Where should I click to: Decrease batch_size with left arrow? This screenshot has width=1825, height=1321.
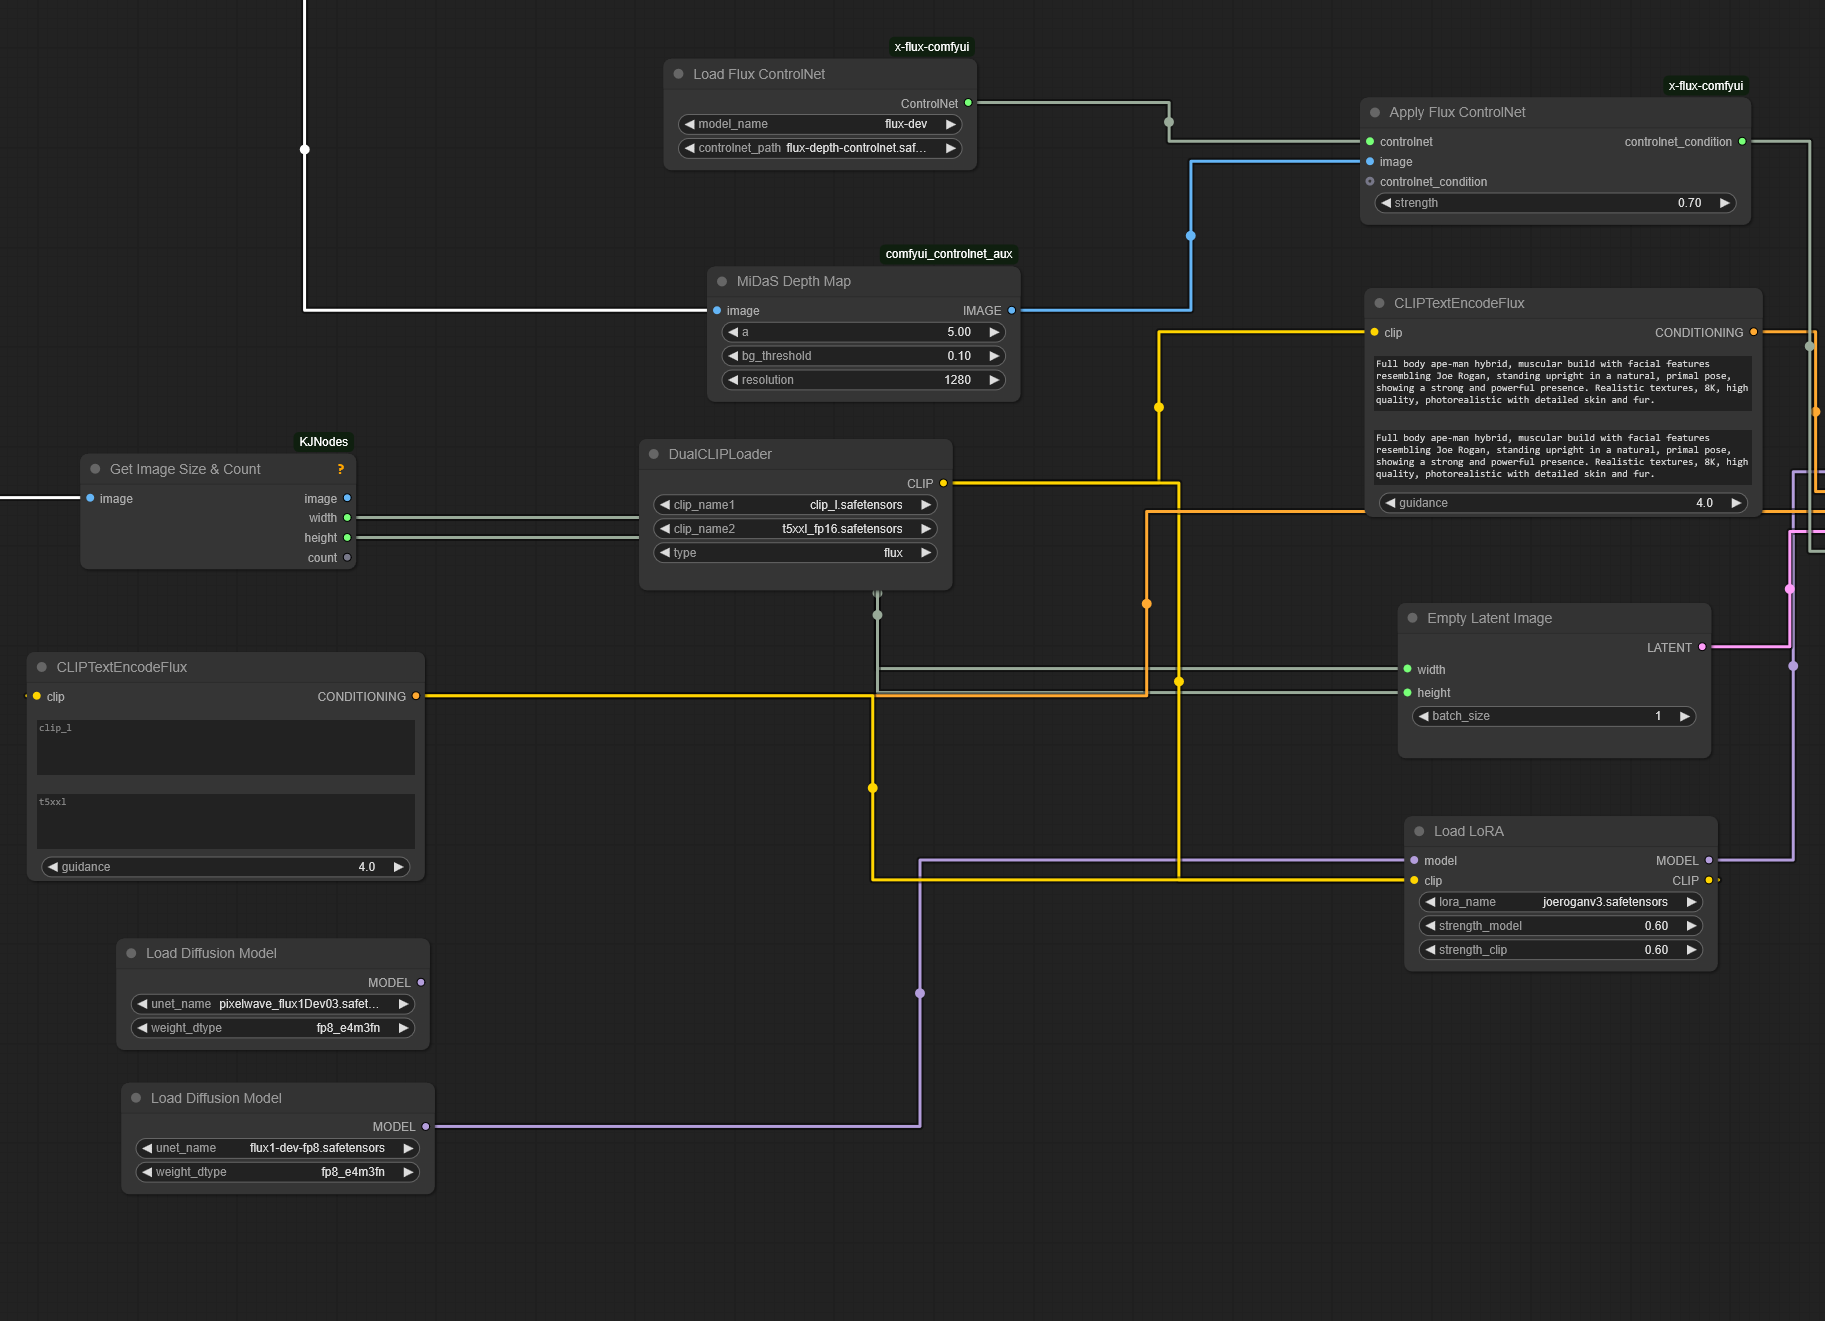point(1424,716)
